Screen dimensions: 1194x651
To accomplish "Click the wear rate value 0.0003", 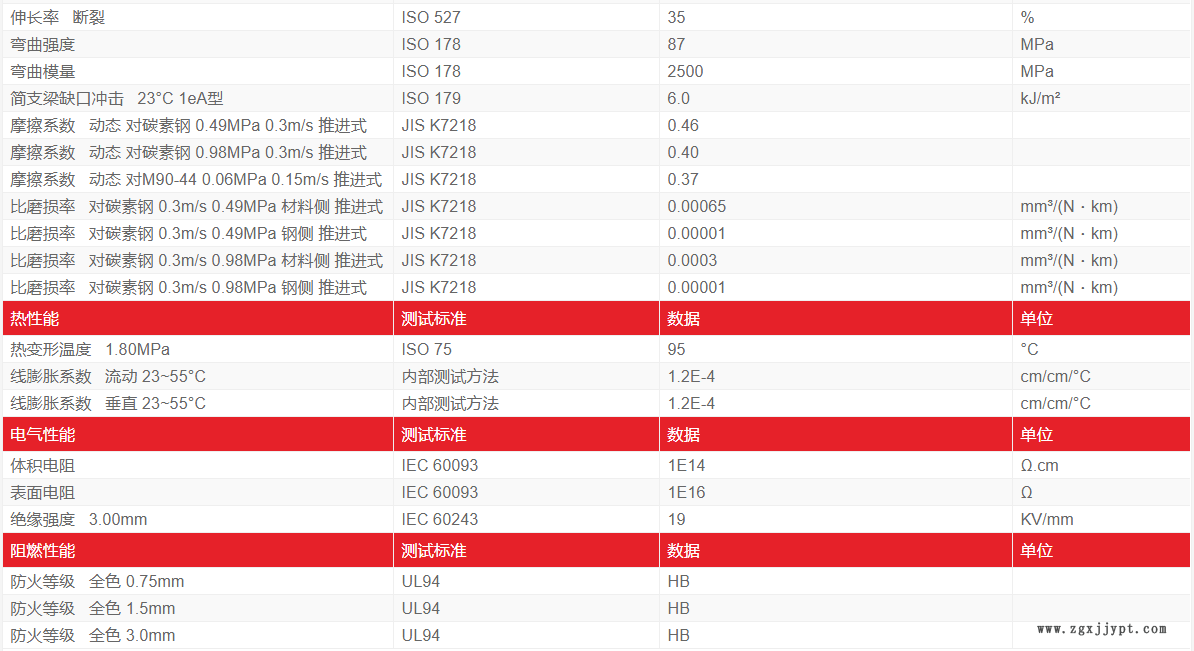I will click(x=692, y=260).
